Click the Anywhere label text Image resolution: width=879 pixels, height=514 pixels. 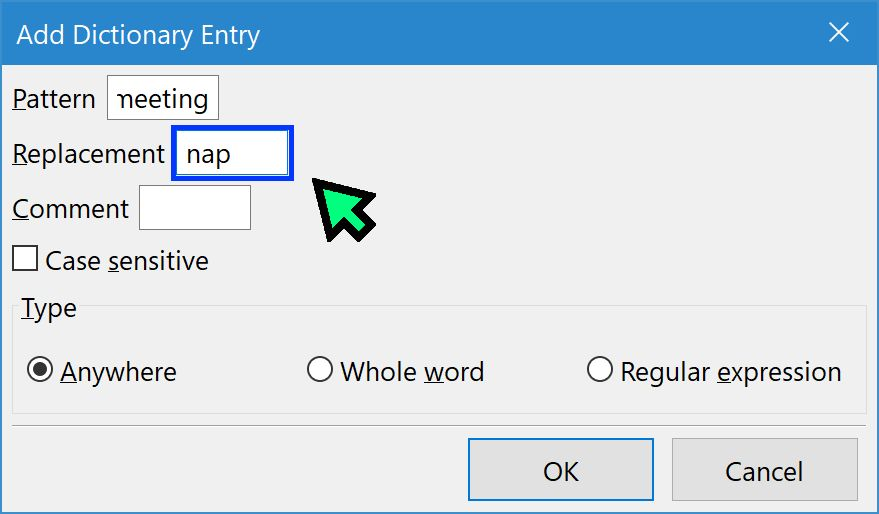tap(118, 372)
